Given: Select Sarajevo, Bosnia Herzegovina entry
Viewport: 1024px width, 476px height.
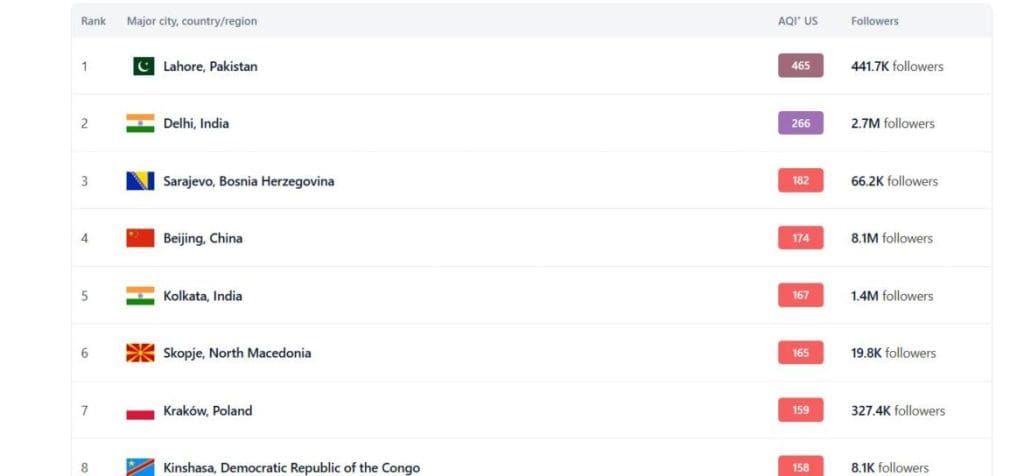Looking at the screenshot, I should [x=249, y=182].
